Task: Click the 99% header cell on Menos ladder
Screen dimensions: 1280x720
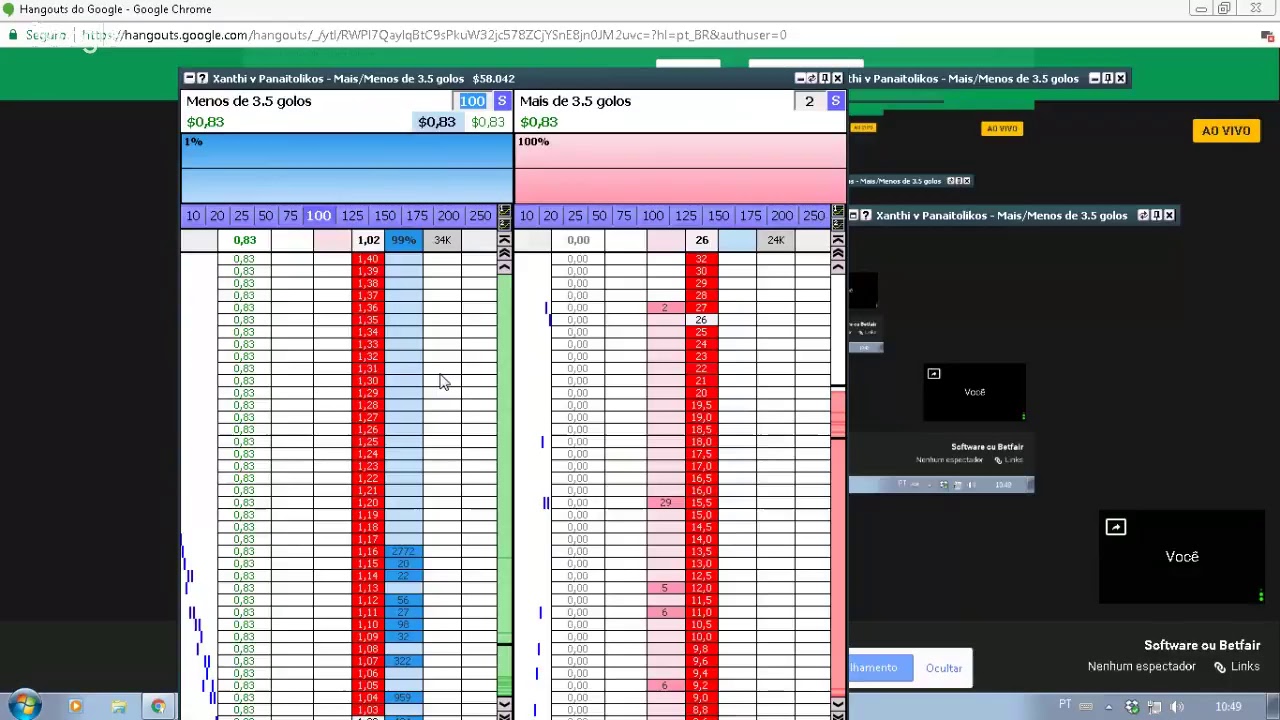Action: 403,240
